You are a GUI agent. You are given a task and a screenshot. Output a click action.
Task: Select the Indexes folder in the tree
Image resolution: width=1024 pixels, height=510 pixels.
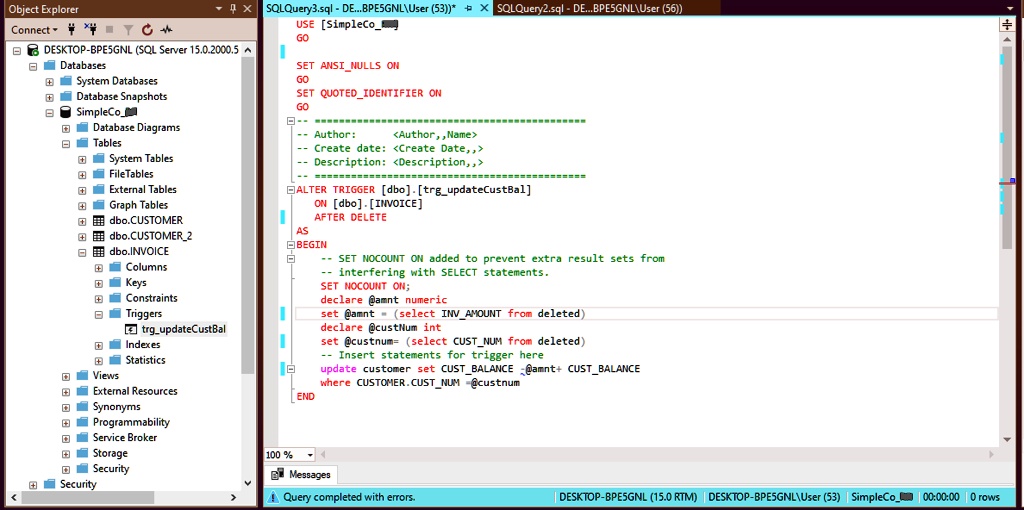tap(135, 345)
